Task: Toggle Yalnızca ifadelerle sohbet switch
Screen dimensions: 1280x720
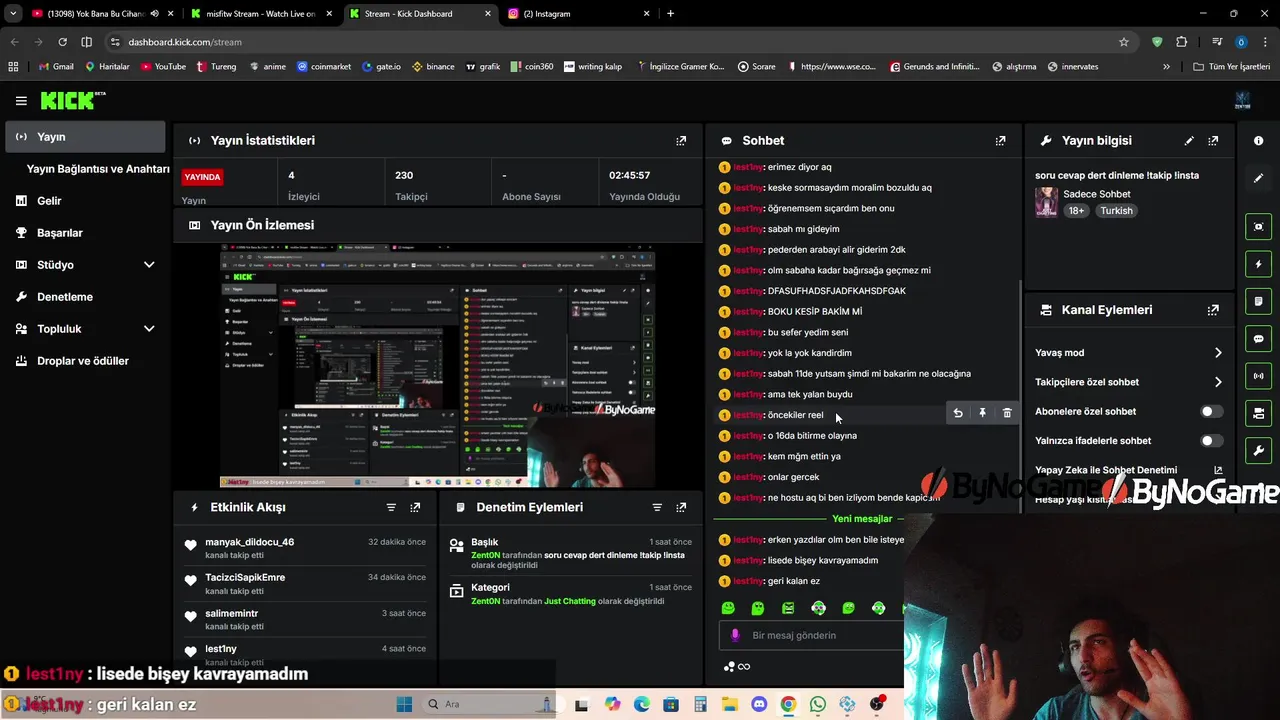Action: [1210, 441]
